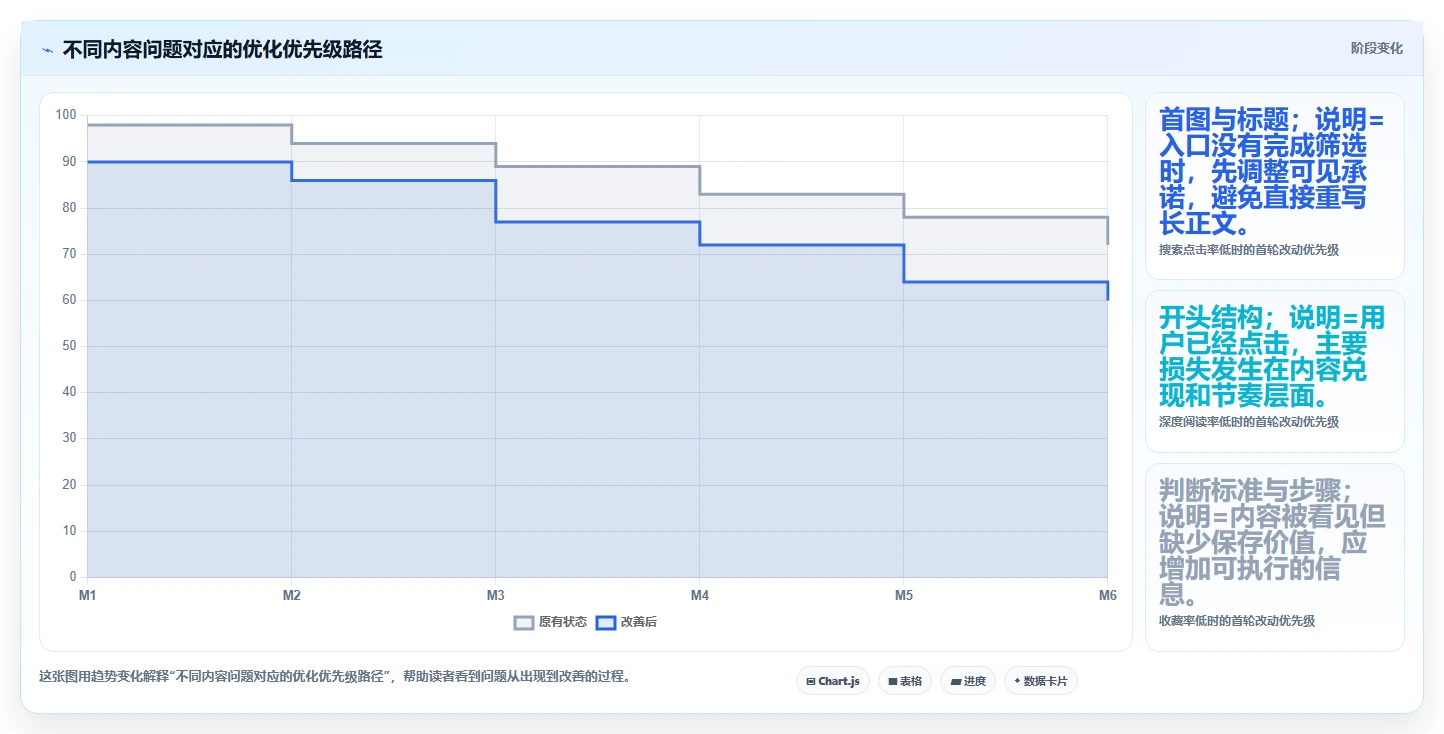Click the M5 x-axis label
1444x734 pixels.
tap(903, 596)
